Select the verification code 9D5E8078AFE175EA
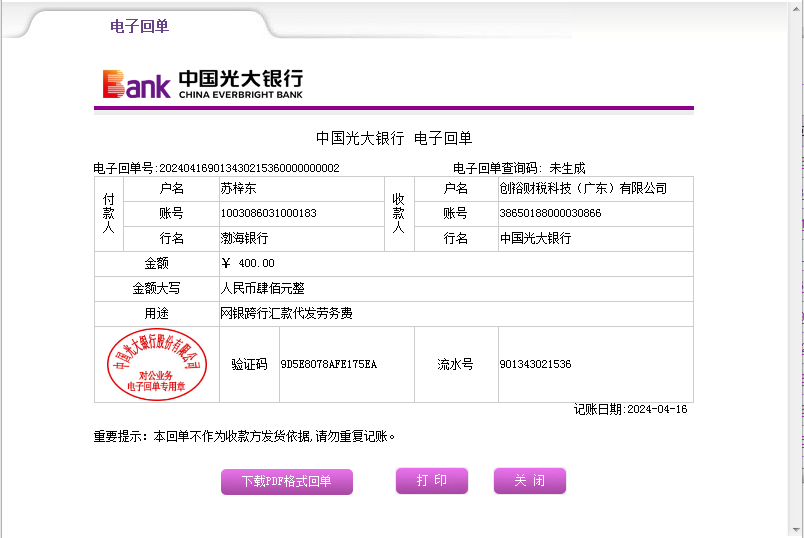The width and height of the screenshot is (804, 538). 328,365
